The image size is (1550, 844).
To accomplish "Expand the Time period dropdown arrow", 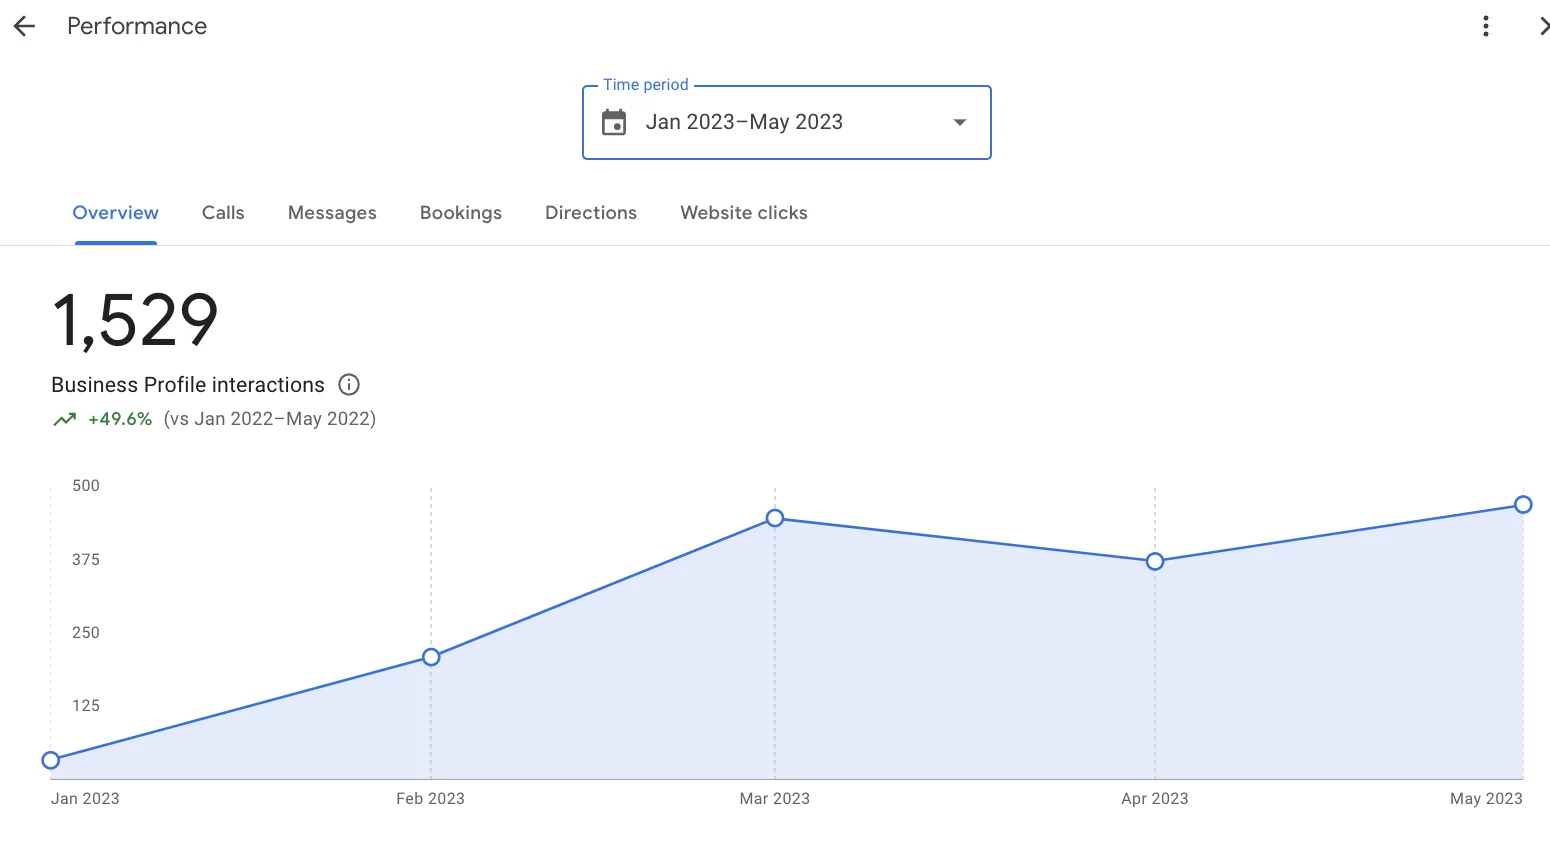I will click(960, 123).
